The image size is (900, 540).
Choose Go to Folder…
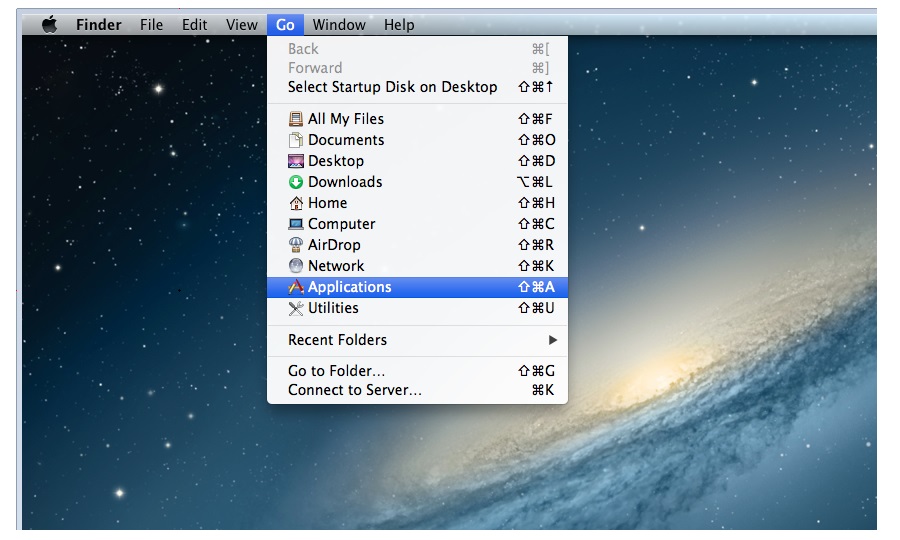pos(417,371)
